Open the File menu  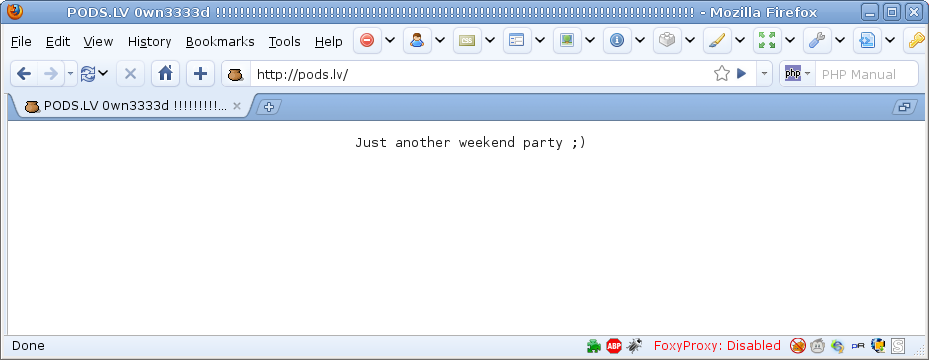pyautogui.click(x=21, y=41)
